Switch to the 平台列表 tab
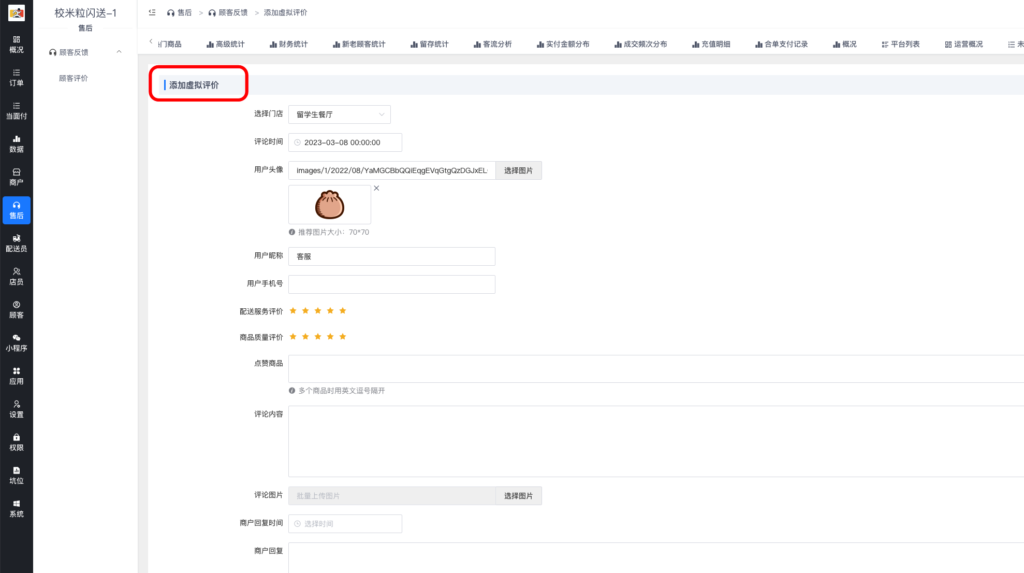This screenshot has height=573, width=1024. coord(901,44)
